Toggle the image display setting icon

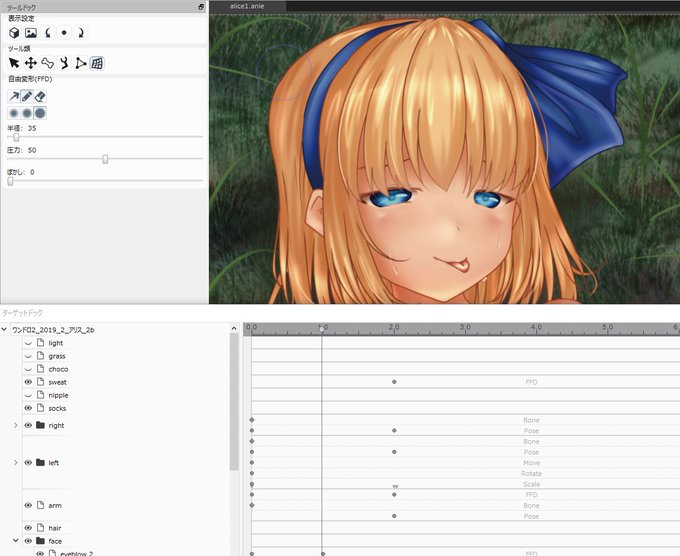pyautogui.click(x=31, y=33)
